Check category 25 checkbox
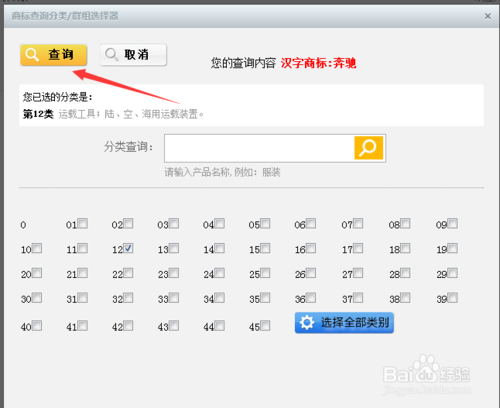This screenshot has width=500, height=408. (x=265, y=273)
